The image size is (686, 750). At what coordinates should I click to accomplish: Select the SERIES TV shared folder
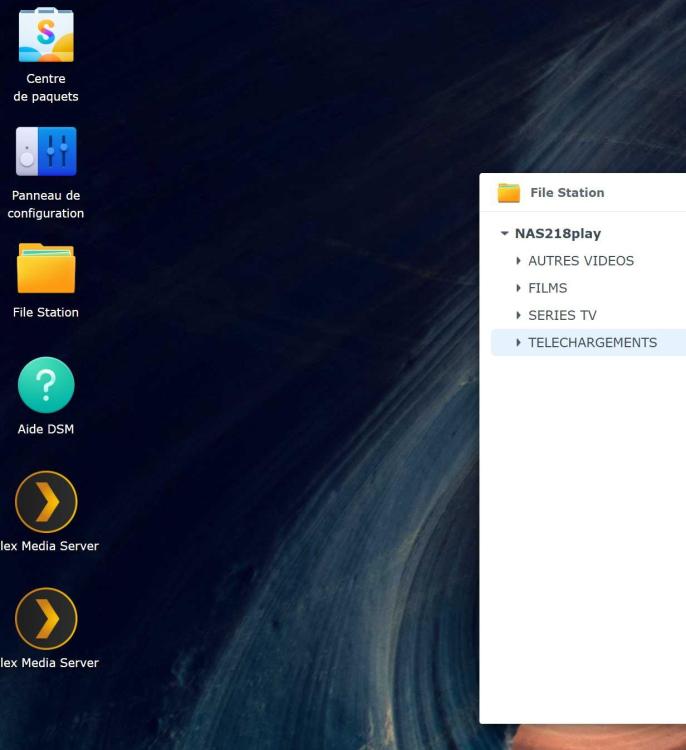562,315
